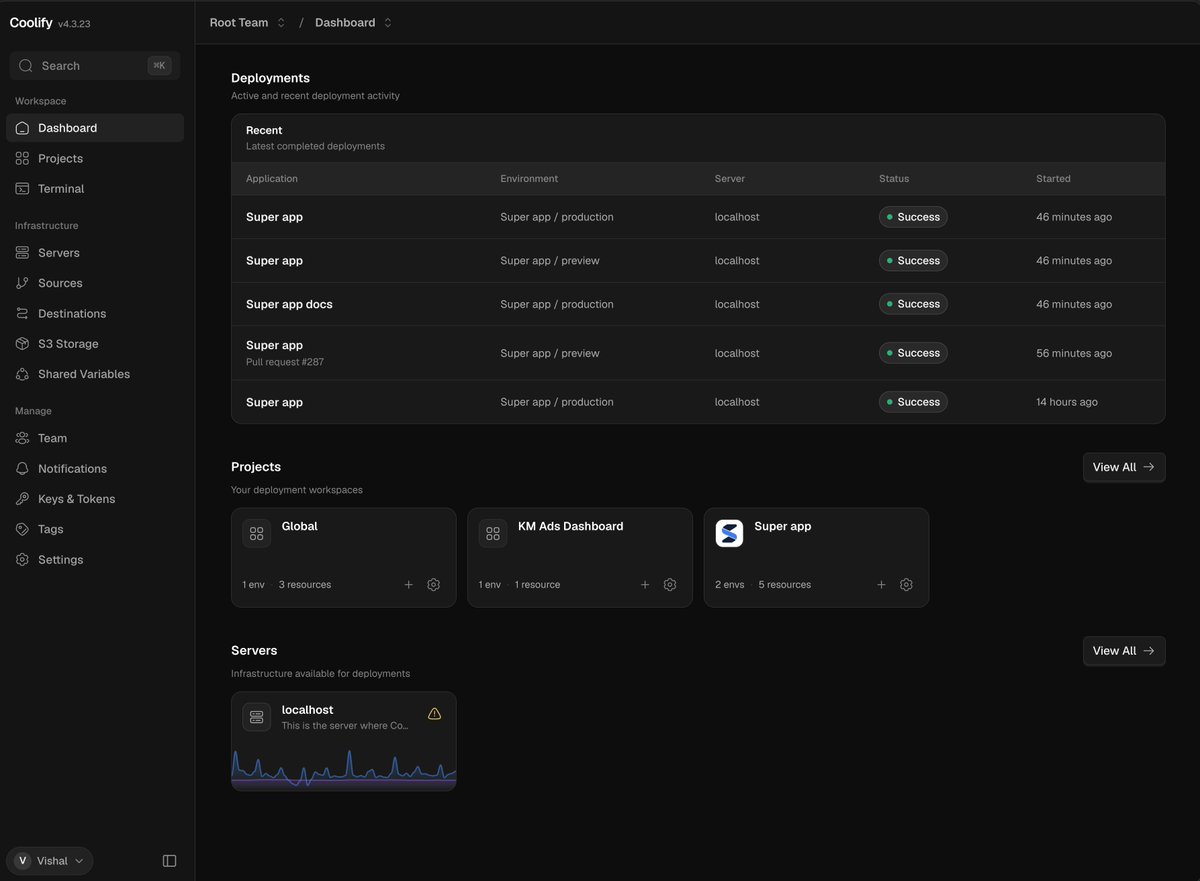1200x881 pixels.
Task: Click the Notifications bell icon
Action: 22,468
